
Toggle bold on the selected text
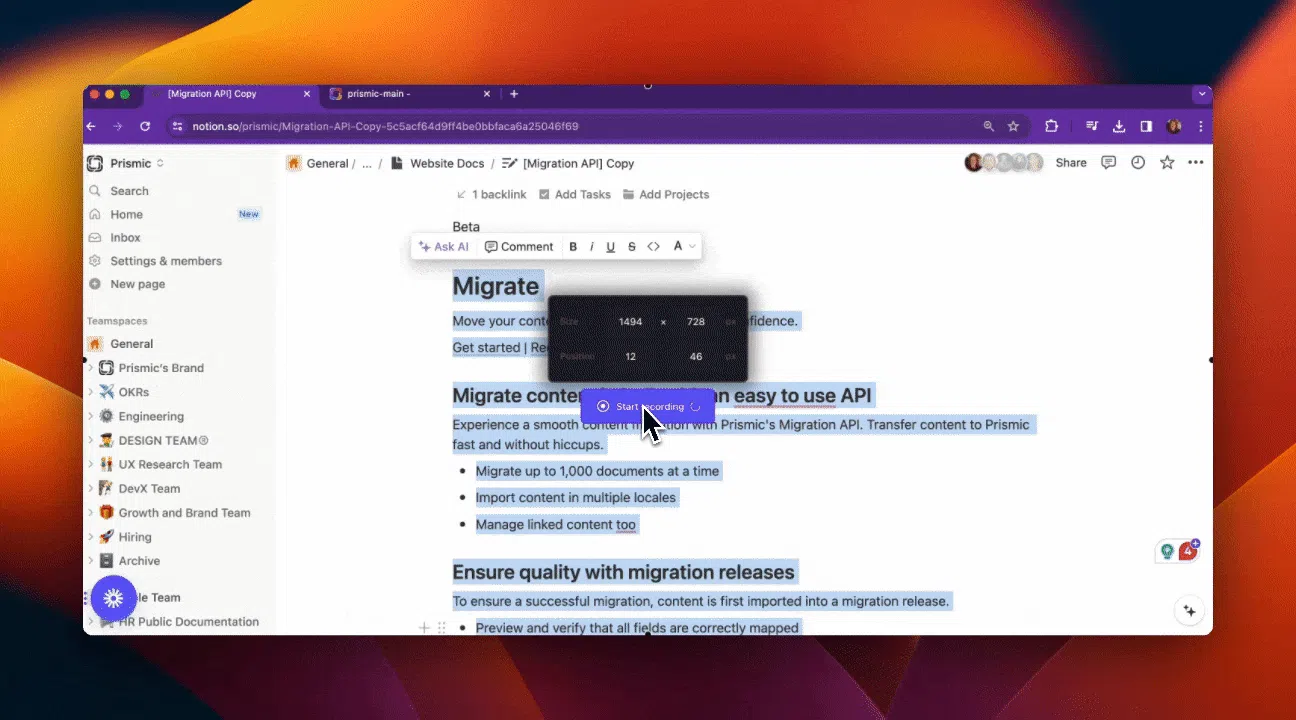[x=573, y=246]
